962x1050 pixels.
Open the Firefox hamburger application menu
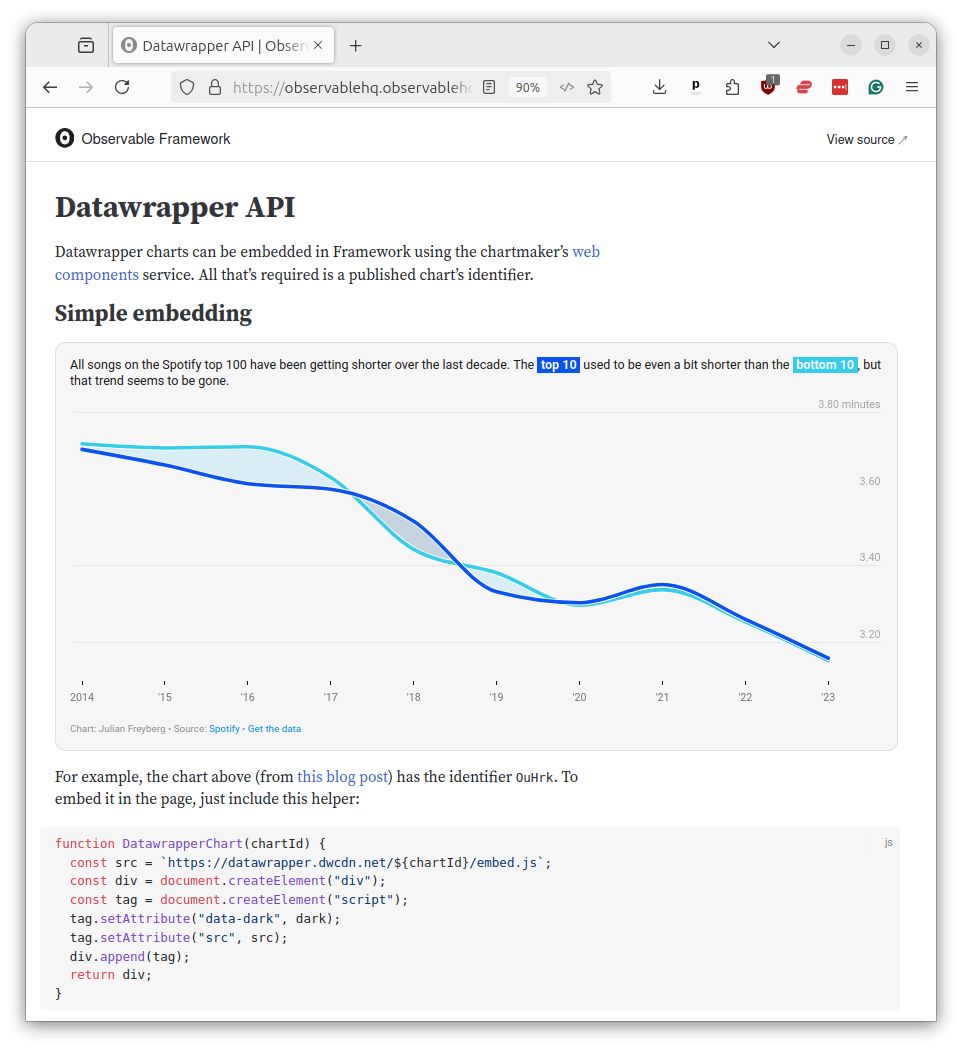(912, 87)
